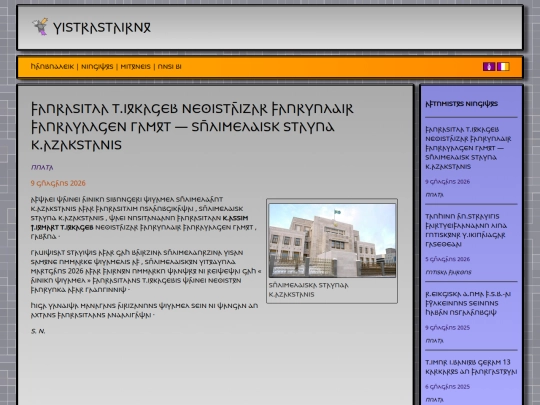Switch language using the purple, white and yellow striped flag
This screenshot has width=540, height=405.
[x=503, y=66]
